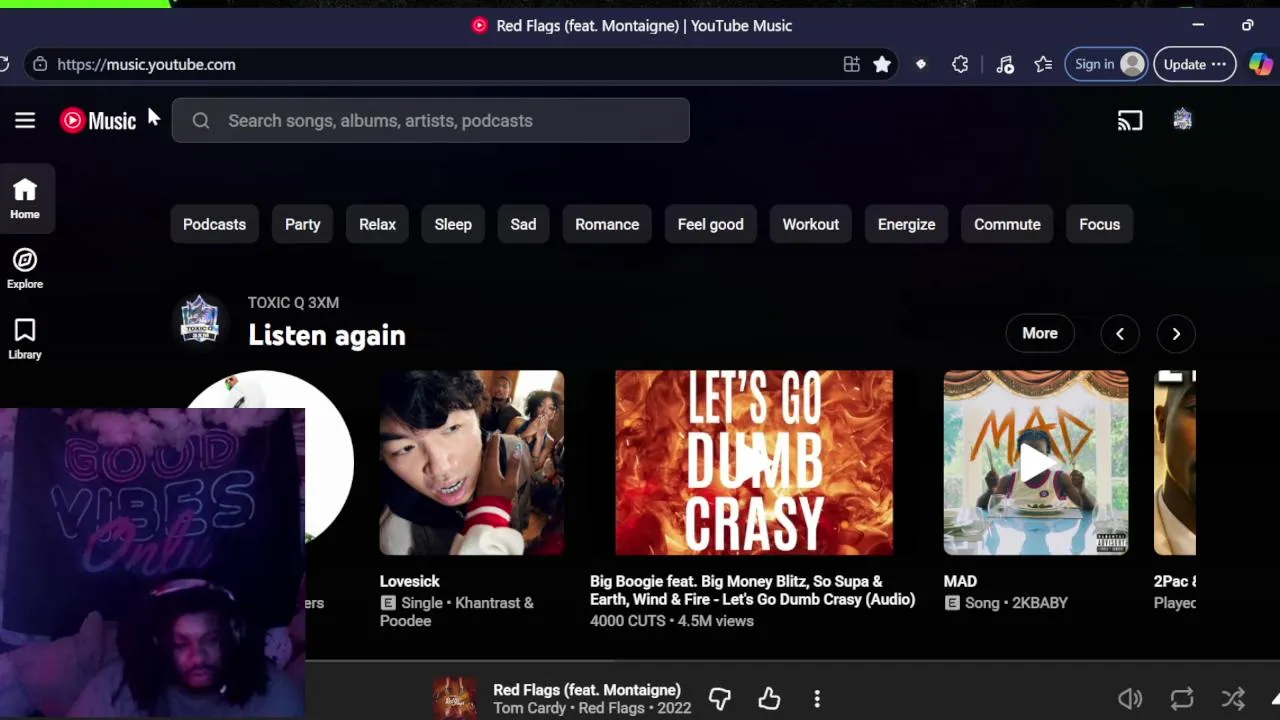The height and width of the screenshot is (720, 1280).
Task: Open more actions menu in player bar
Action: 817,699
